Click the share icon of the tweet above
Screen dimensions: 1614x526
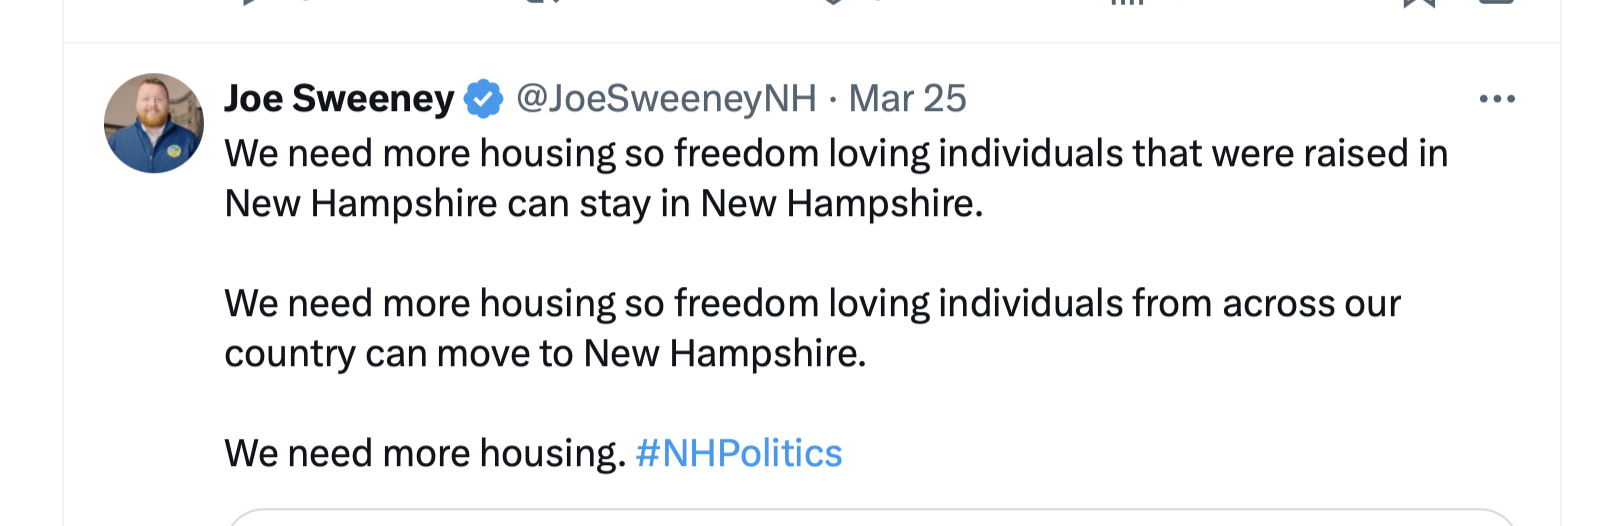click(x=1496, y=3)
